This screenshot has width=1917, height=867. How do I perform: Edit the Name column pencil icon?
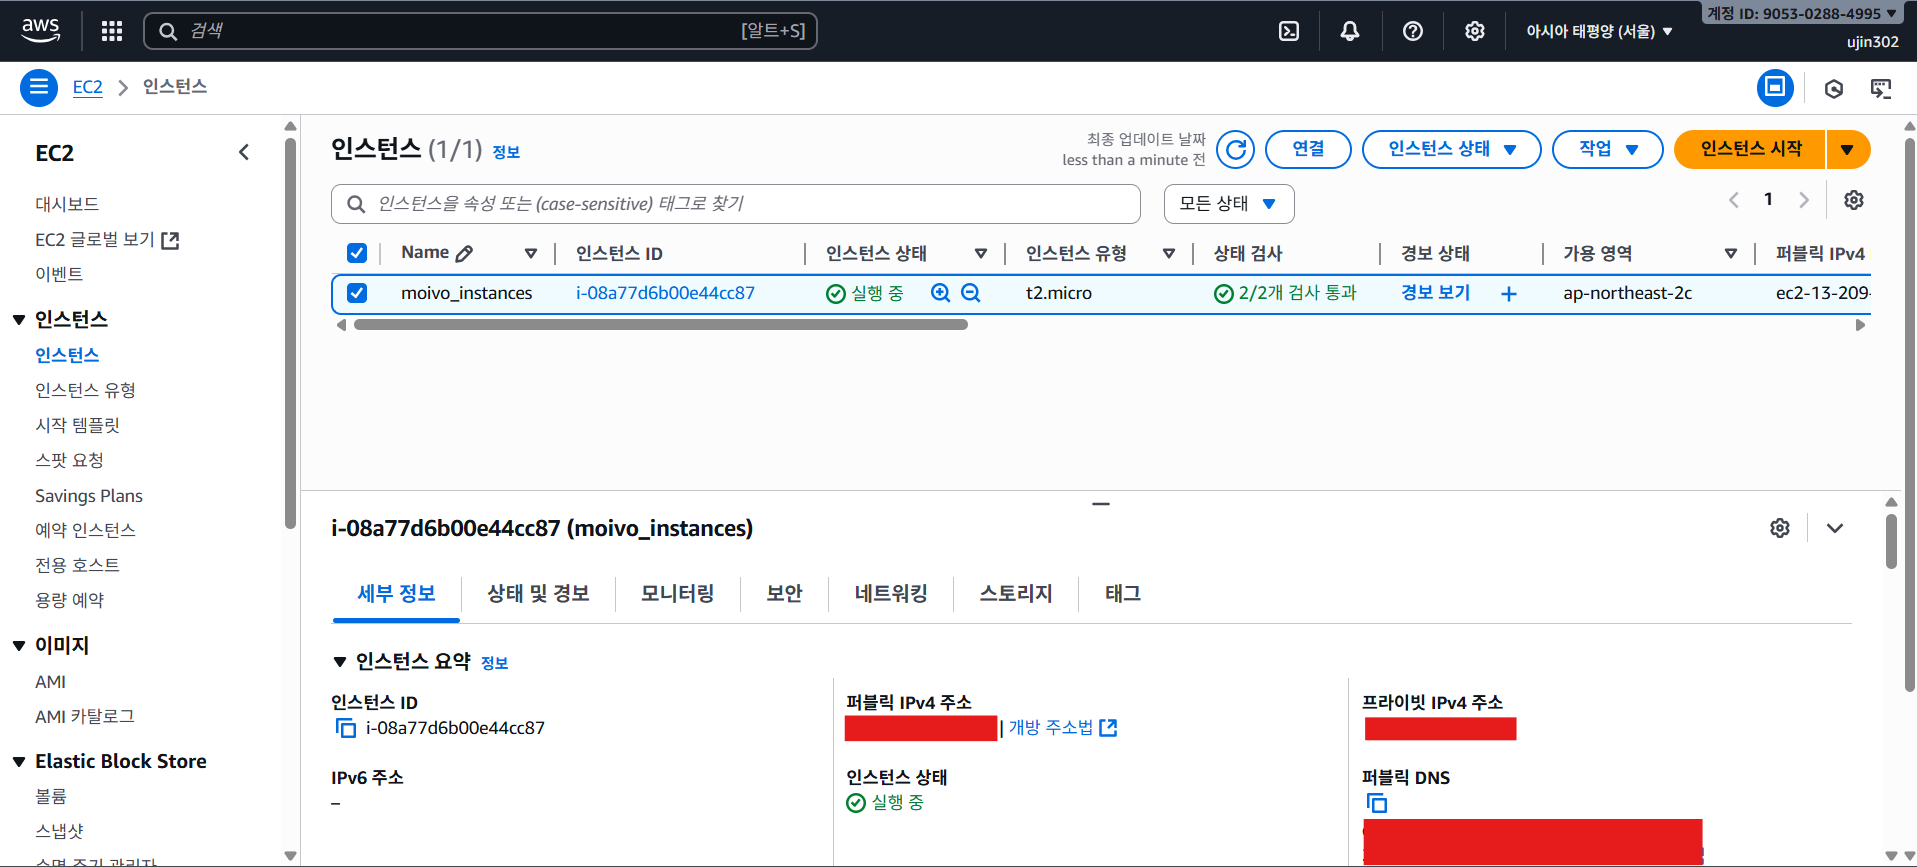(464, 254)
